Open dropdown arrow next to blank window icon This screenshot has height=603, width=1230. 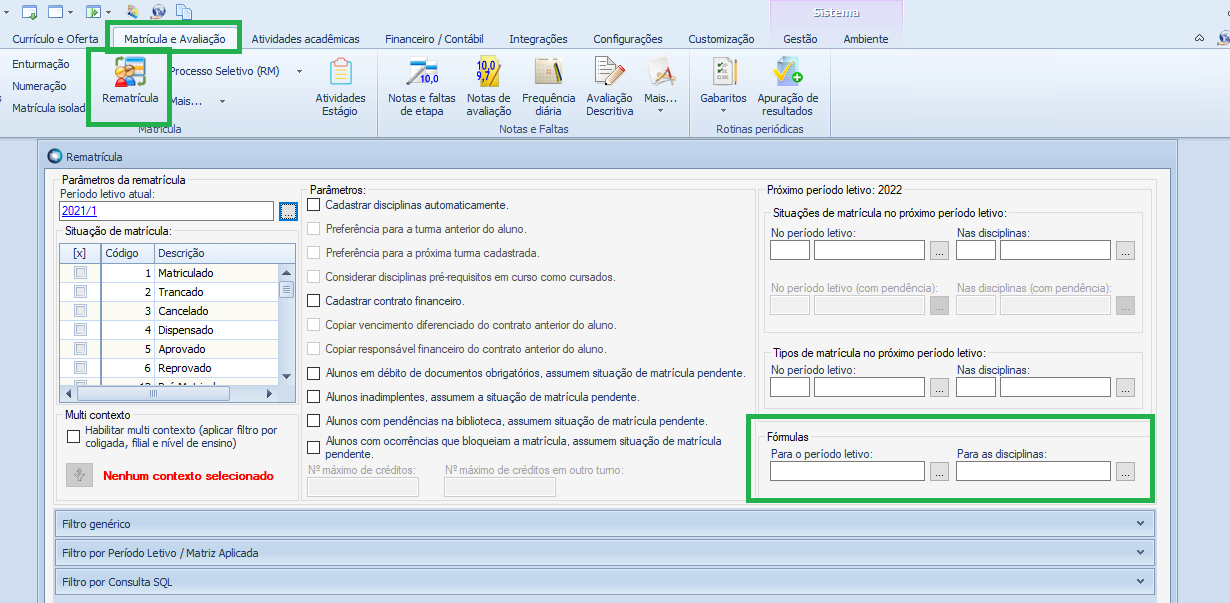click(x=70, y=12)
